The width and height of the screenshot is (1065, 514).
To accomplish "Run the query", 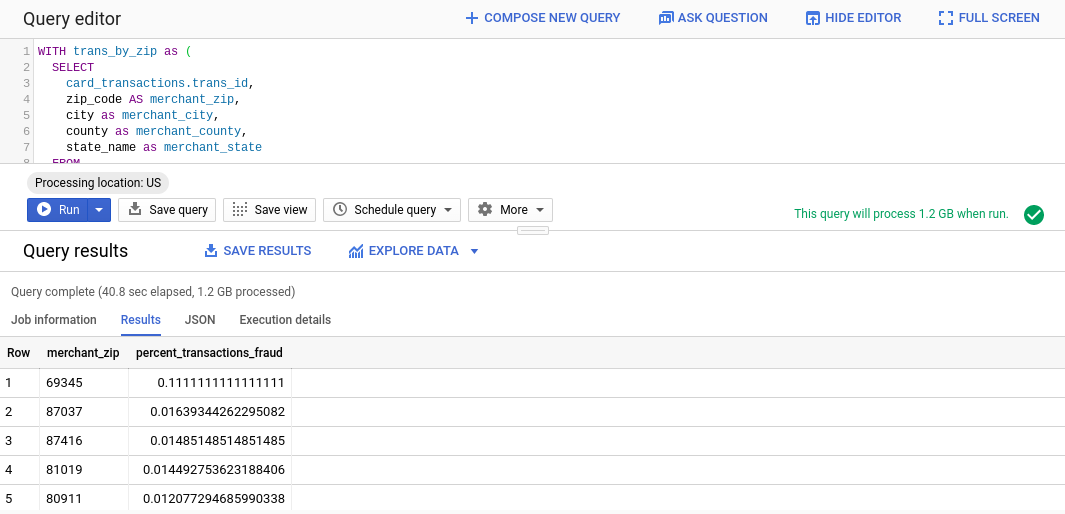I will click(58, 210).
